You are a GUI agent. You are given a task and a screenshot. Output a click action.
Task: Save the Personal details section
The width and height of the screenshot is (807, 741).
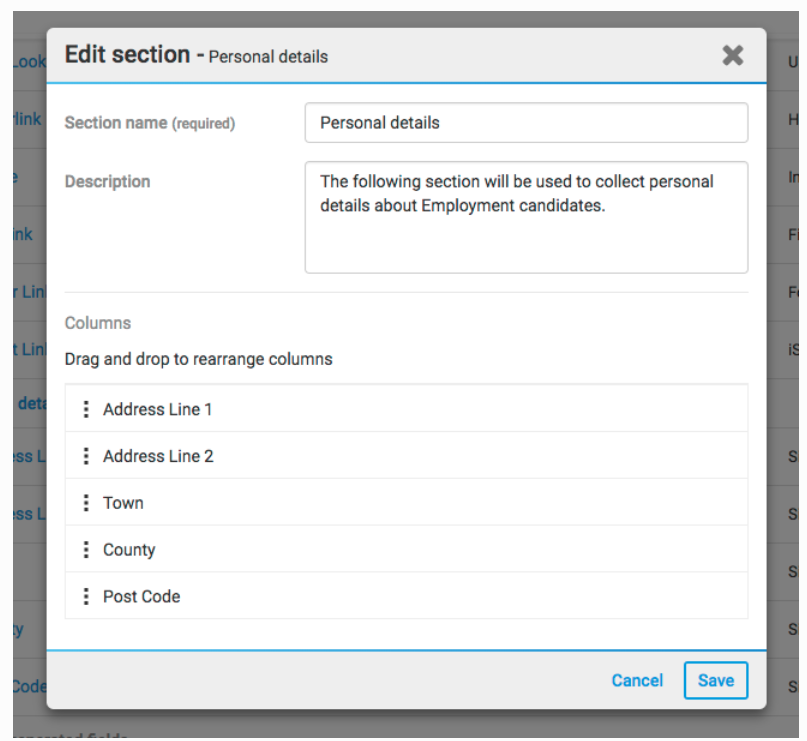tap(716, 680)
